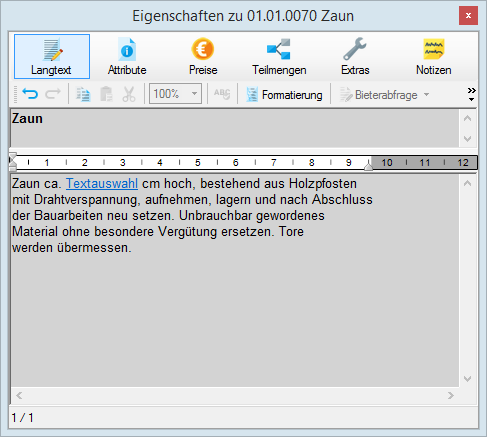The height and width of the screenshot is (437, 487).
Task: Click the left indent marker on ruler
Action: (x=12, y=163)
